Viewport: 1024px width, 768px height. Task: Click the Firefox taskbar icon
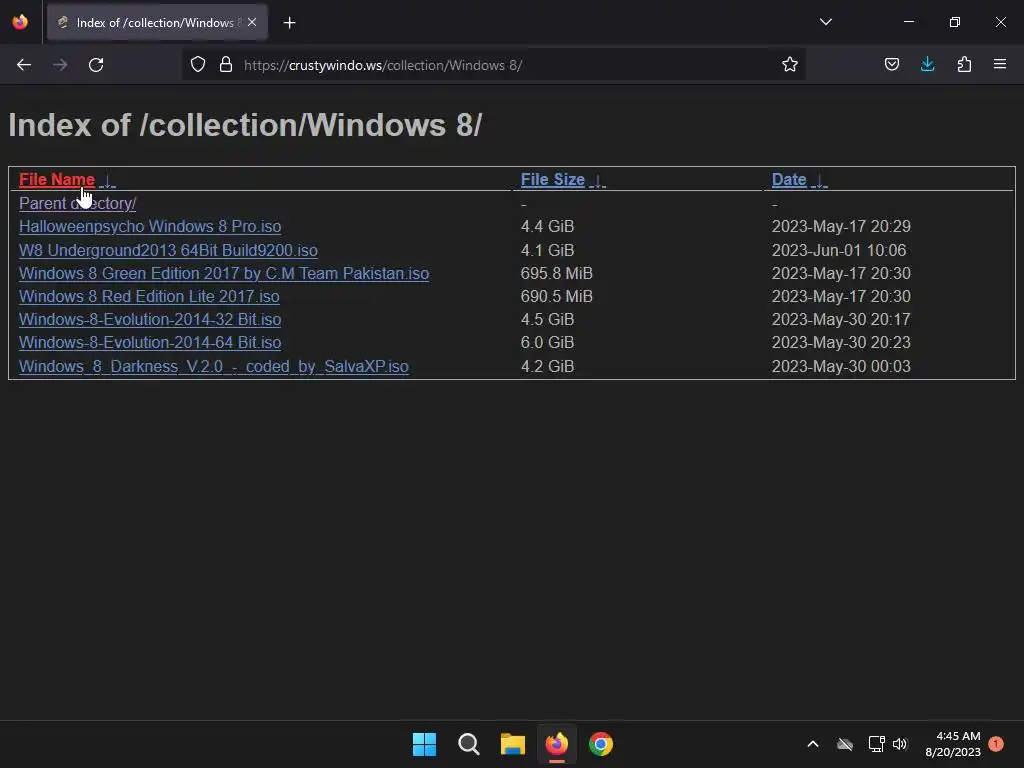[556, 744]
